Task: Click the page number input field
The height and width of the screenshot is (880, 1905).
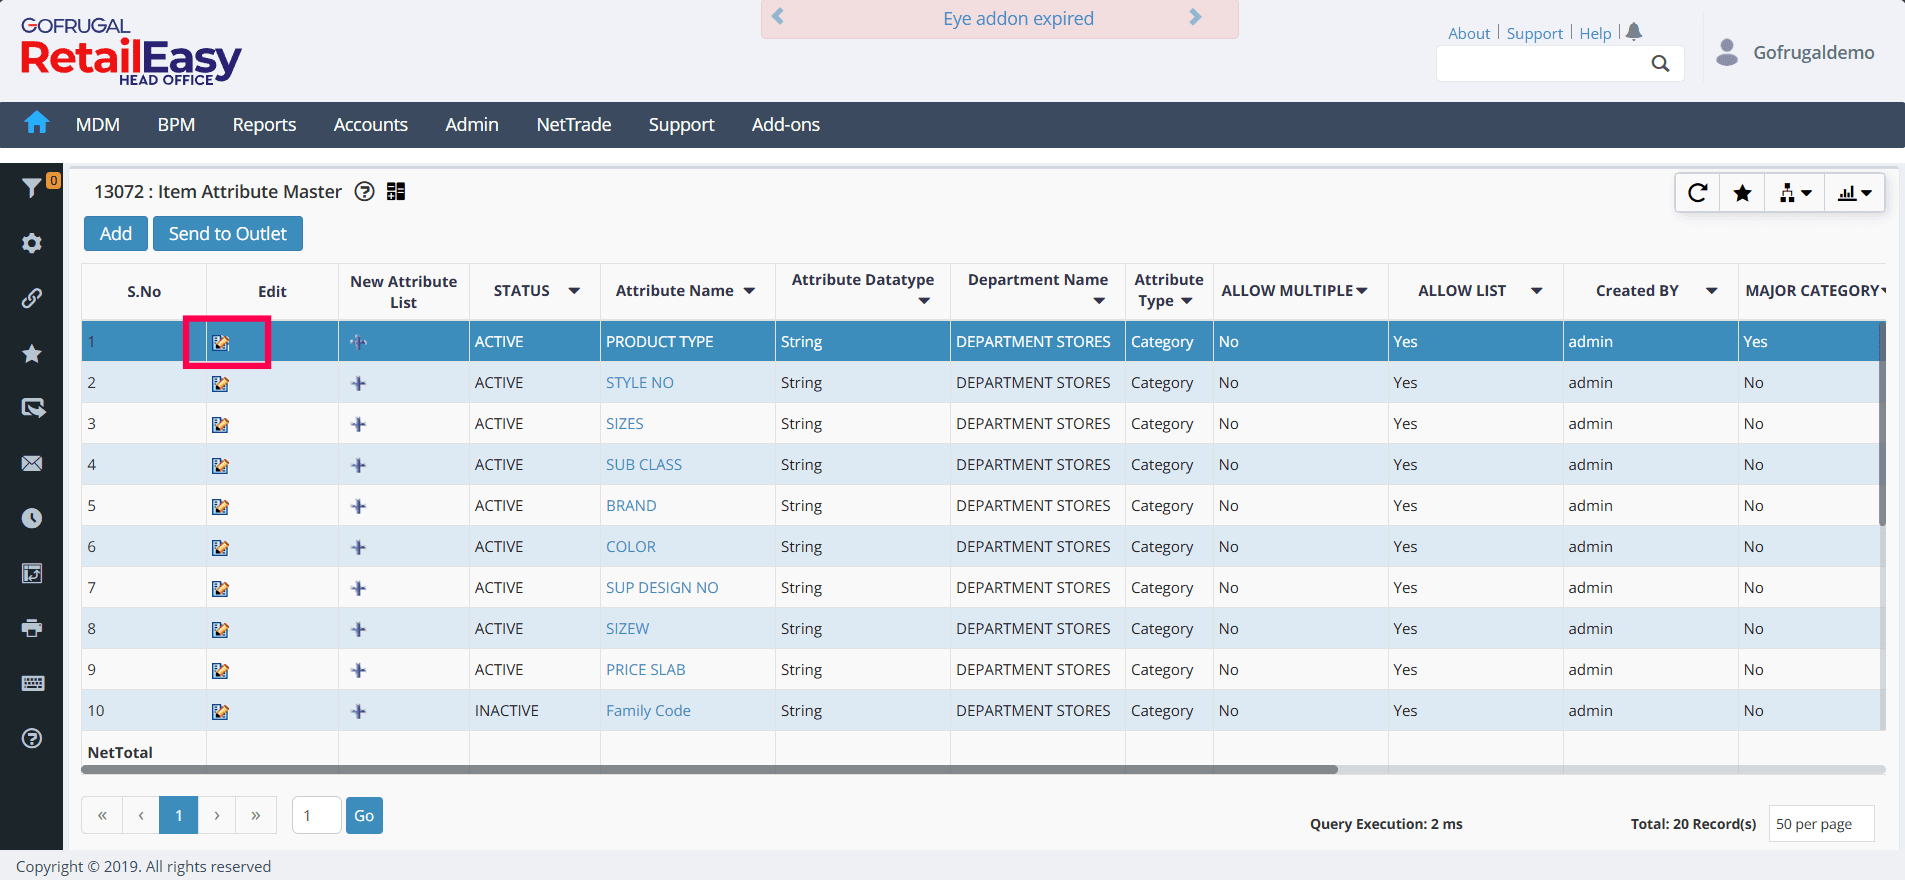Action: click(x=316, y=816)
